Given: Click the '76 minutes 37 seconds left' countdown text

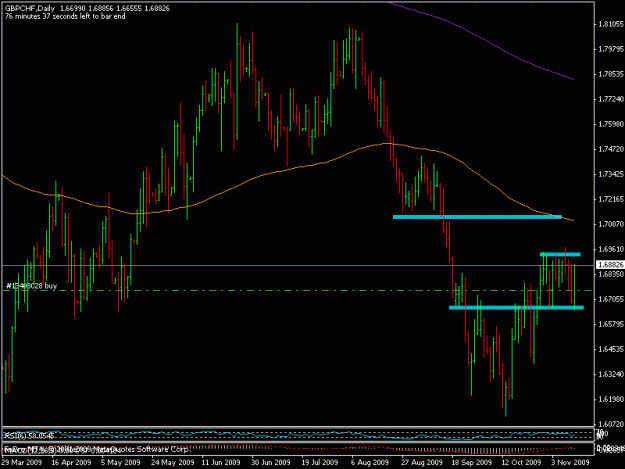Looking at the screenshot, I should (65, 17).
